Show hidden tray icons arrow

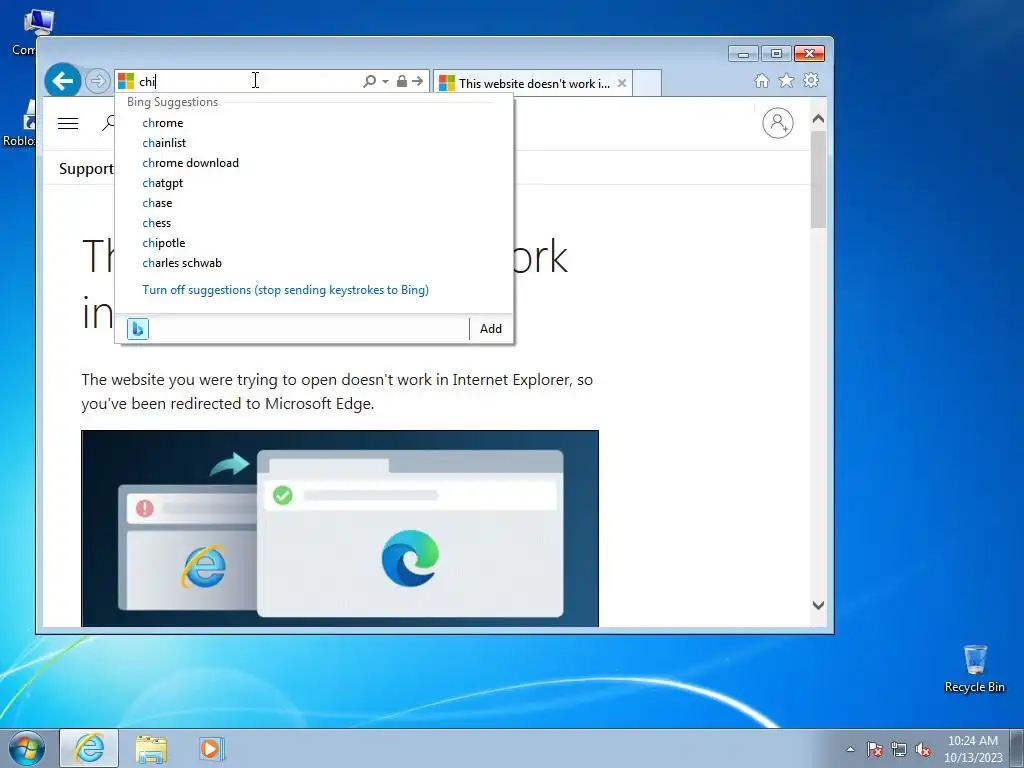[x=850, y=749]
